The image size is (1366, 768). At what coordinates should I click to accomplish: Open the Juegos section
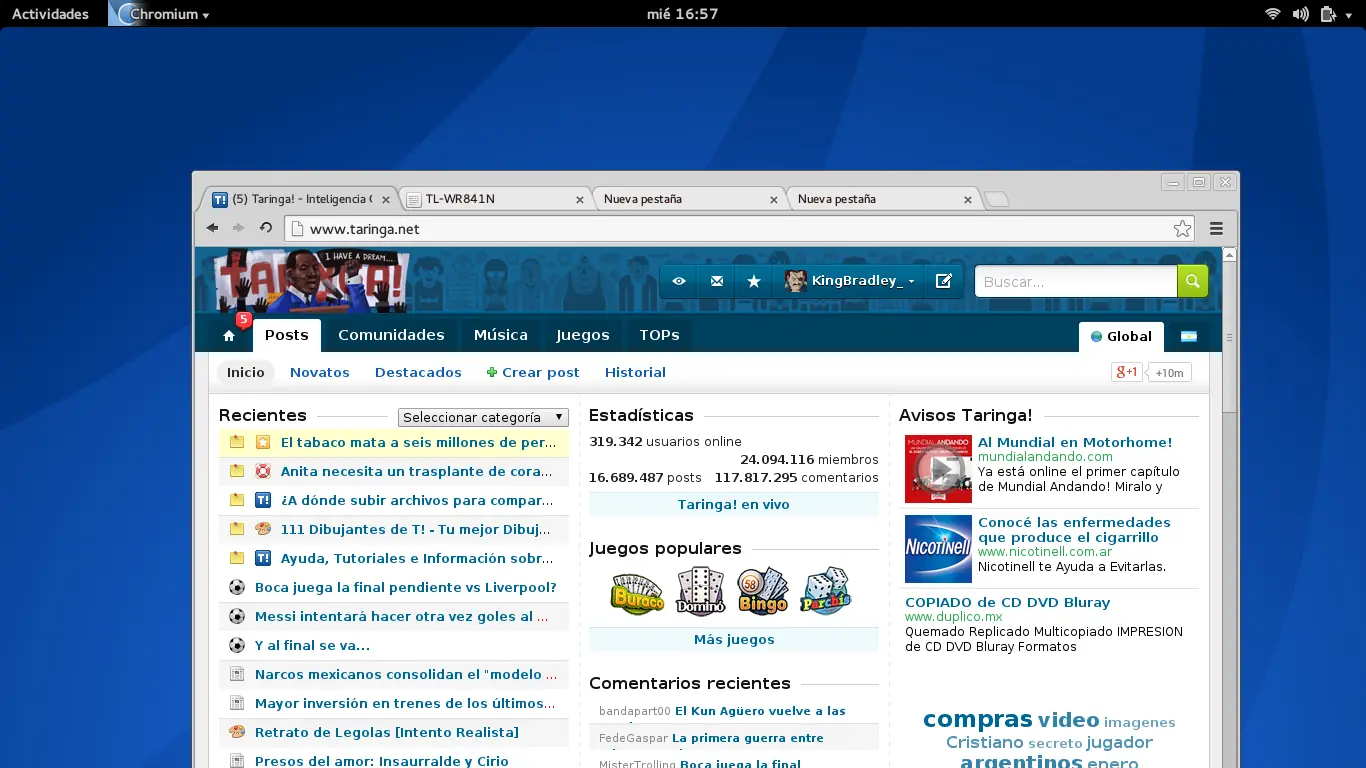(x=583, y=335)
